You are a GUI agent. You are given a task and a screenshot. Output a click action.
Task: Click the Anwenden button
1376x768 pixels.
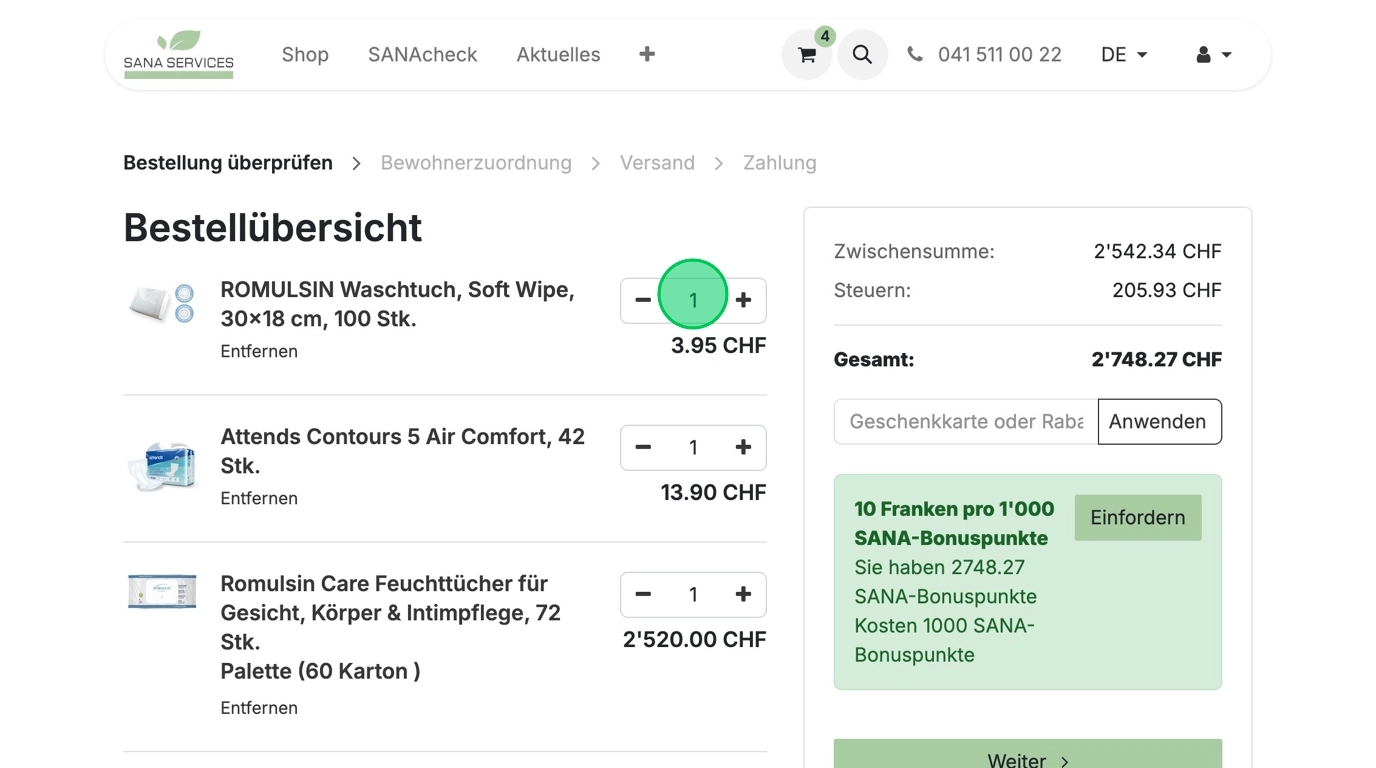pos(1159,422)
